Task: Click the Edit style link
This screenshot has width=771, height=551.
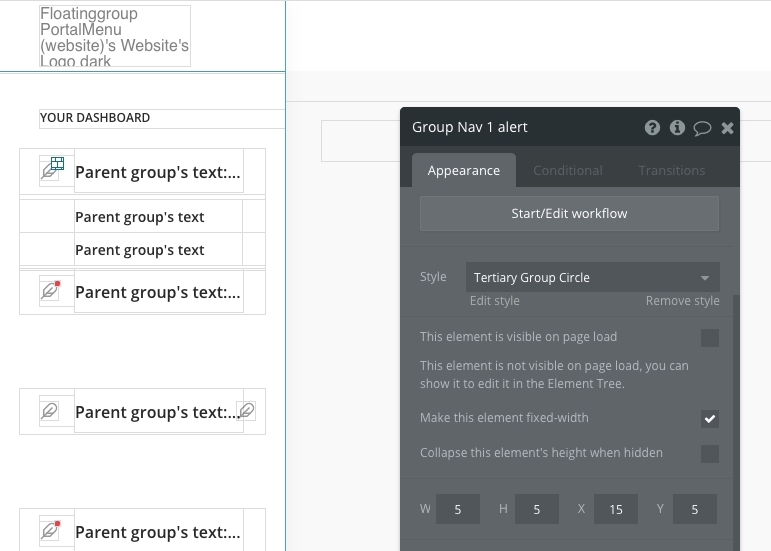Action: pos(494,300)
